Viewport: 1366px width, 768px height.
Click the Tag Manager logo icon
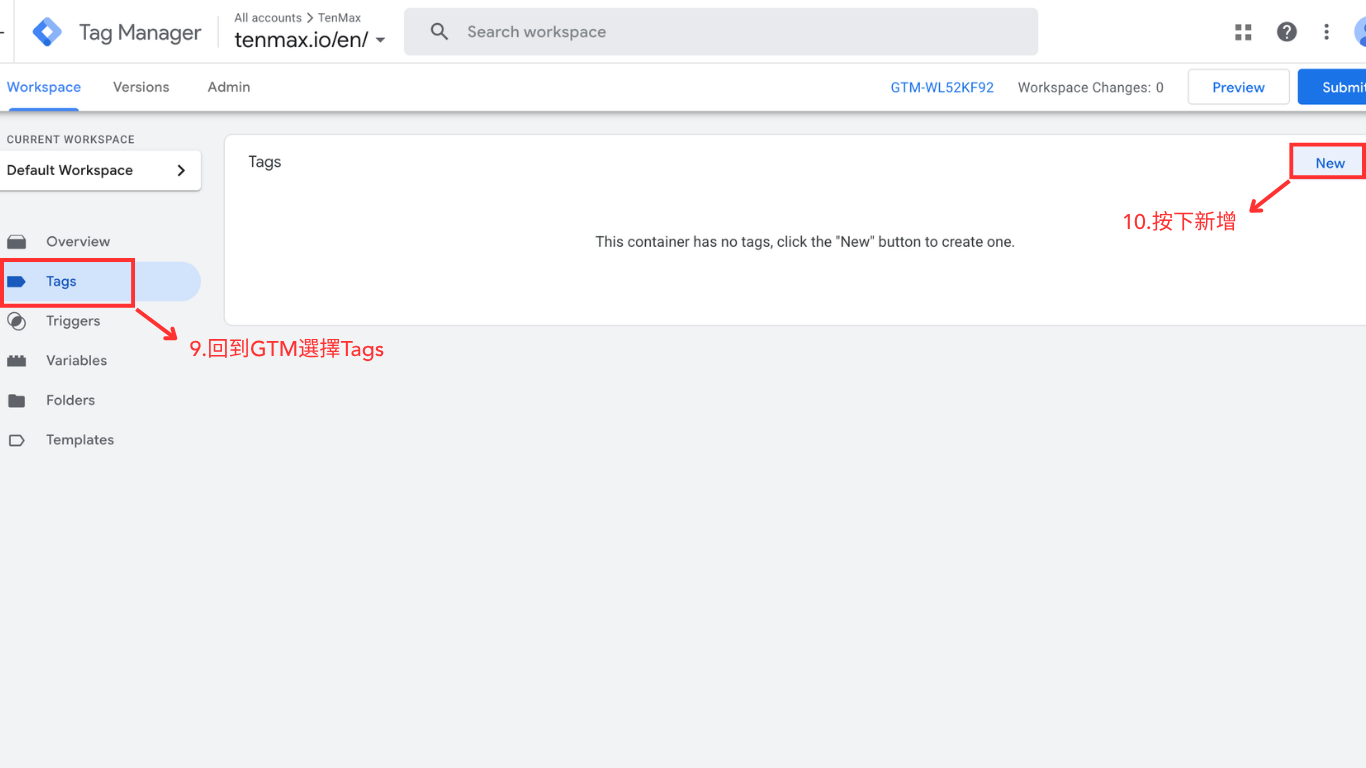point(47,32)
